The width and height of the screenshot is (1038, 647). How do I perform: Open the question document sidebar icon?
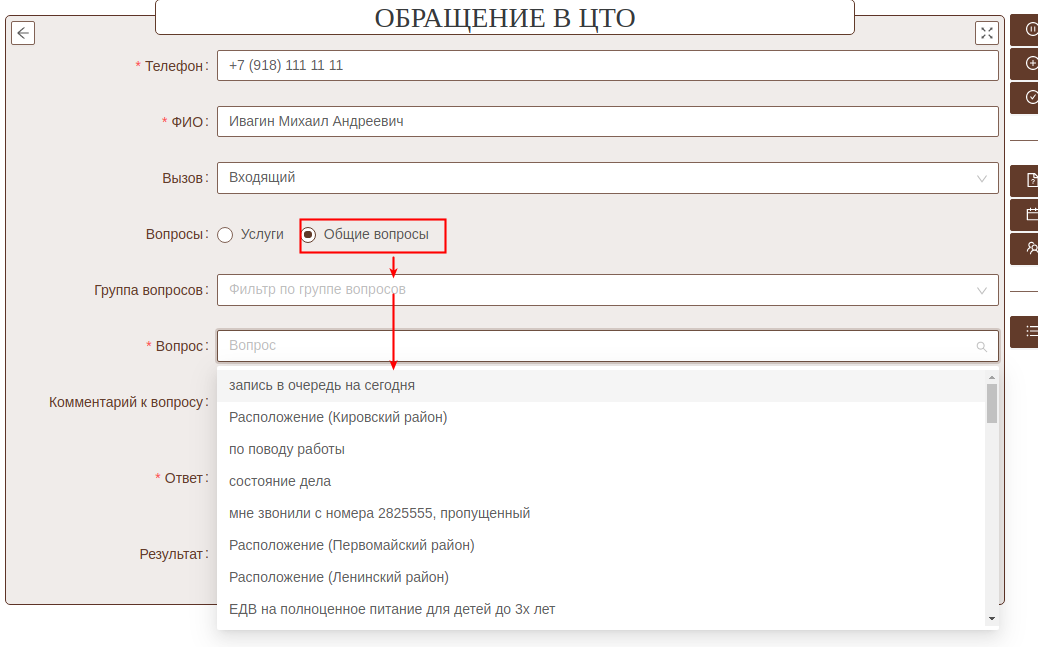click(x=1030, y=181)
